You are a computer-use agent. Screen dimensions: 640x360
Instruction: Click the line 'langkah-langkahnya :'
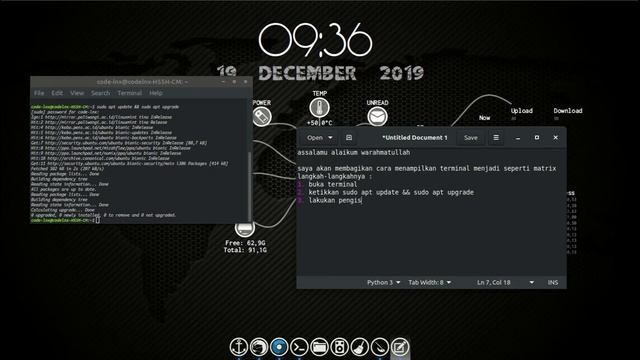click(x=335, y=176)
